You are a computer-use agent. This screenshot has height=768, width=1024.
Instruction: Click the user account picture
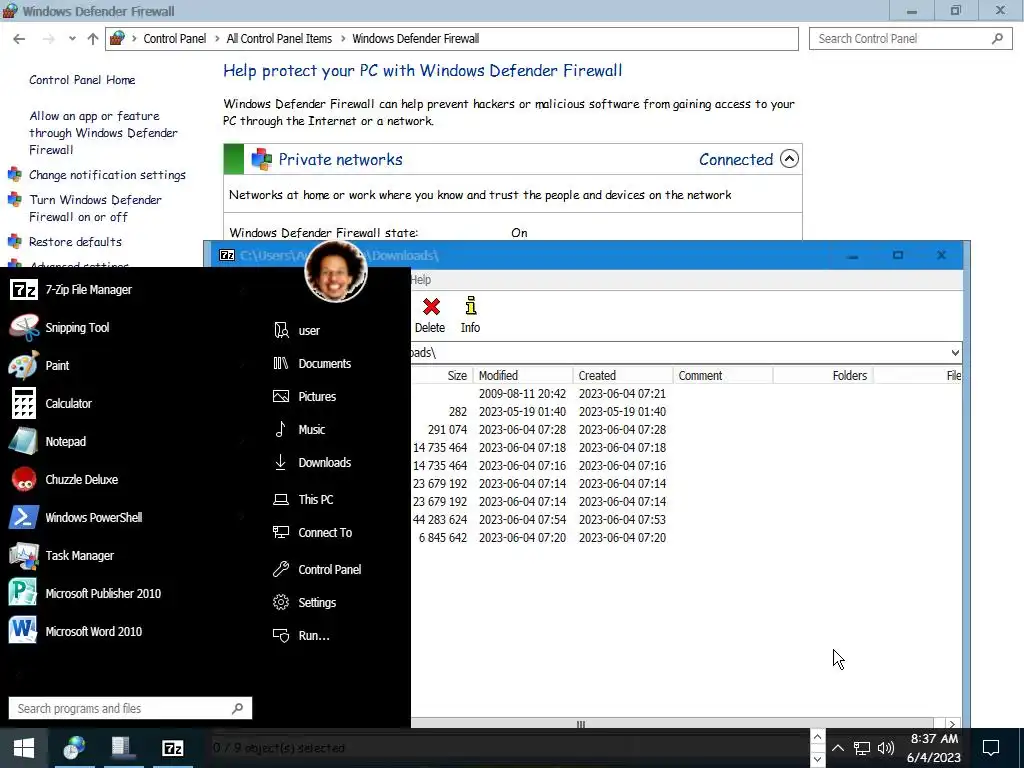336,270
